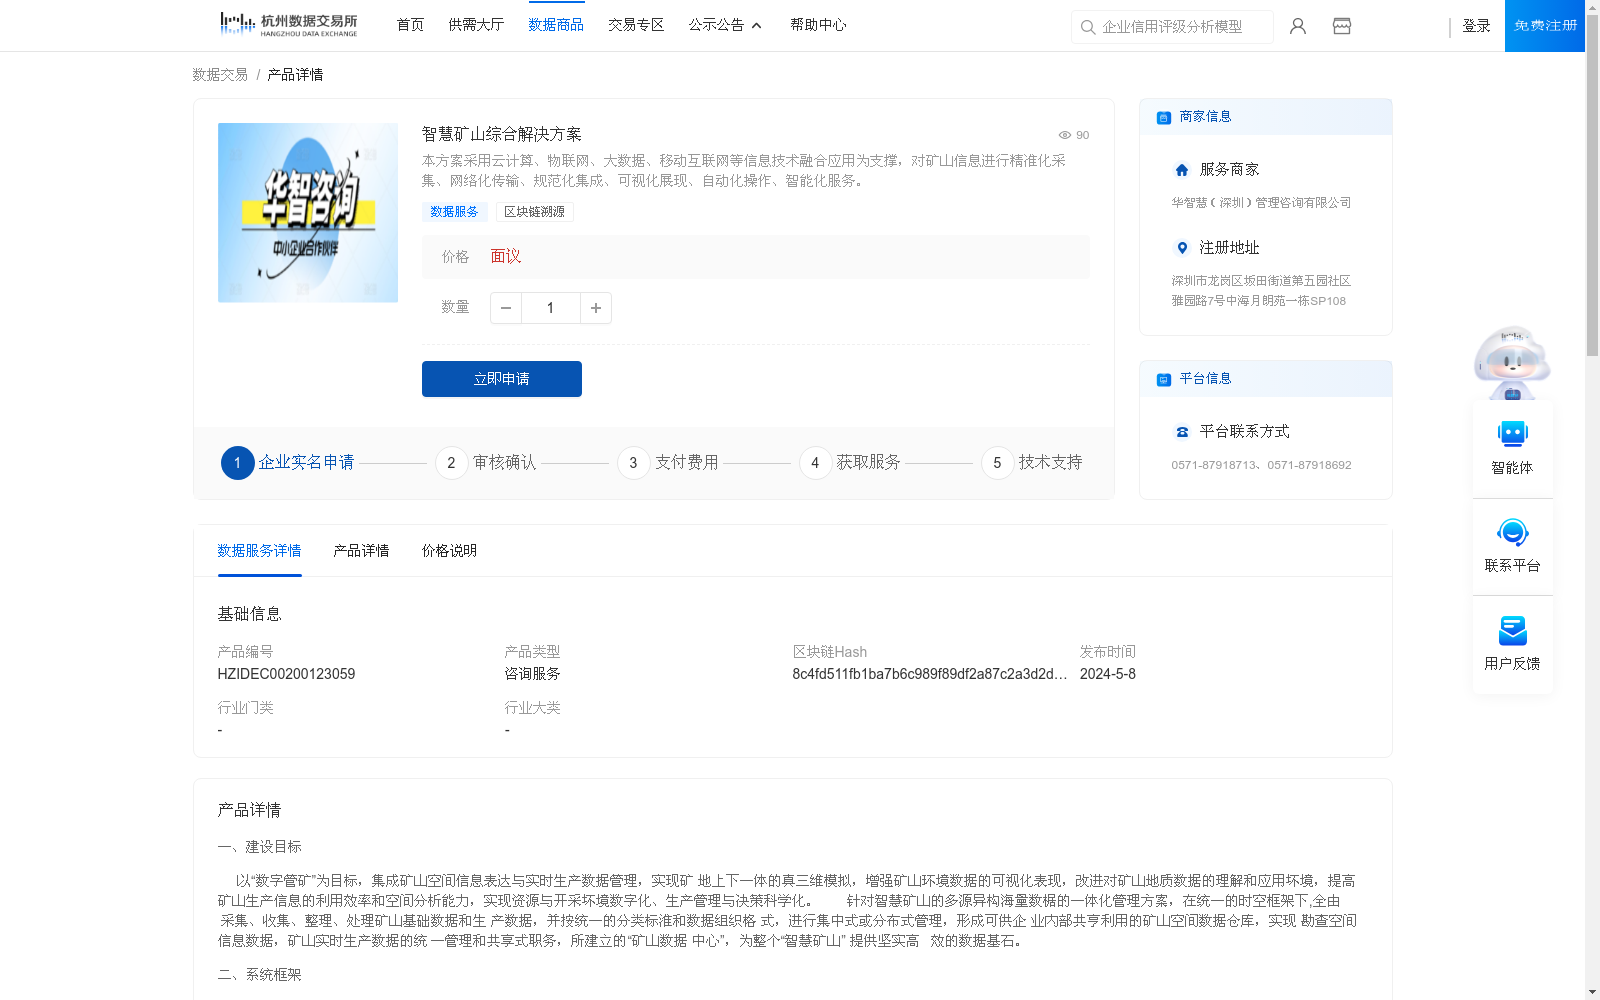Click the 二、系统框架 heading
Image resolution: width=1600 pixels, height=1000 pixels.
click(259, 975)
